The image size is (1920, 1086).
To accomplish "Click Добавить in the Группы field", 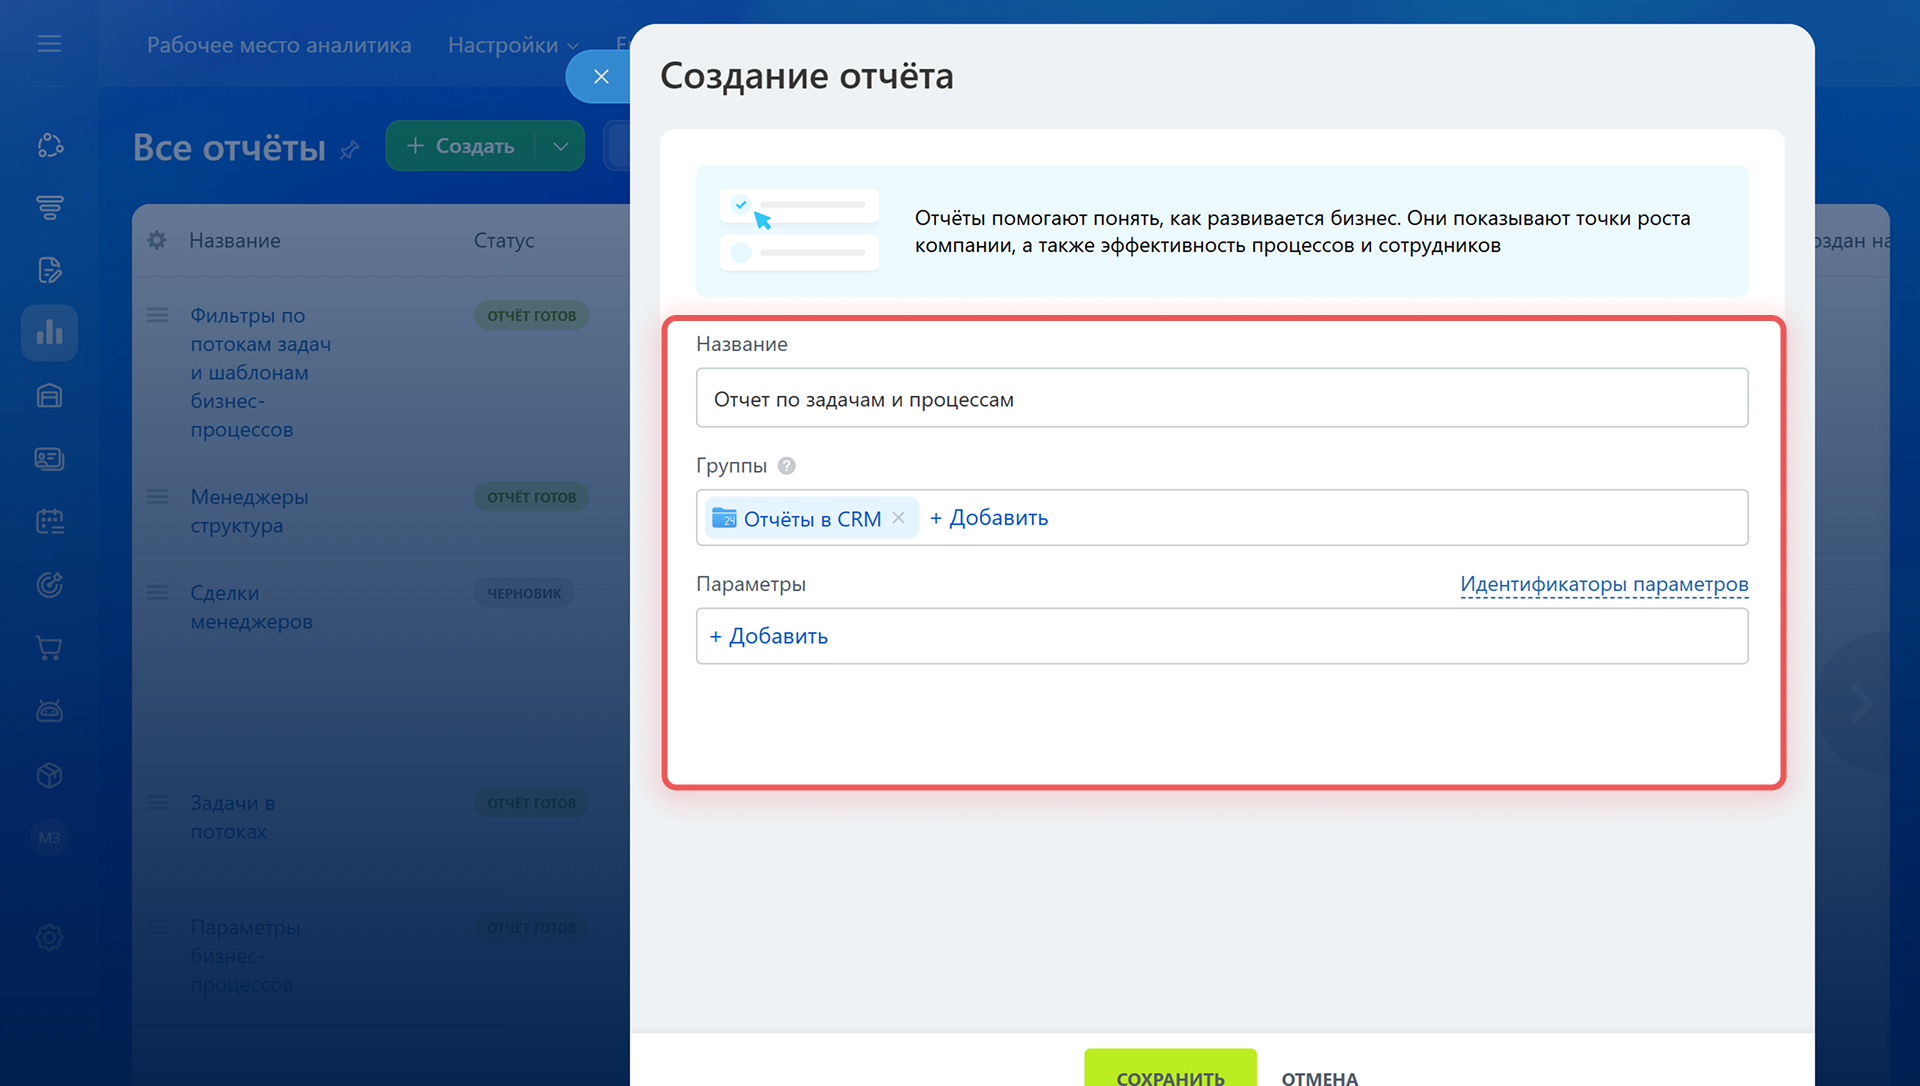I will [x=989, y=518].
